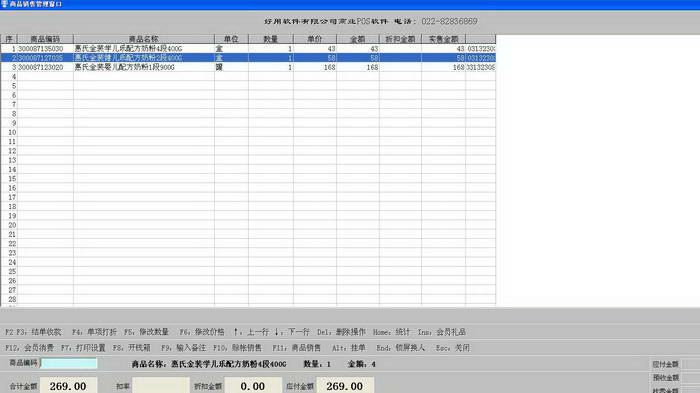Click the Home 统计 shortcut label
Image resolution: width=700 pixels, height=393 pixels.
[x=391, y=332]
